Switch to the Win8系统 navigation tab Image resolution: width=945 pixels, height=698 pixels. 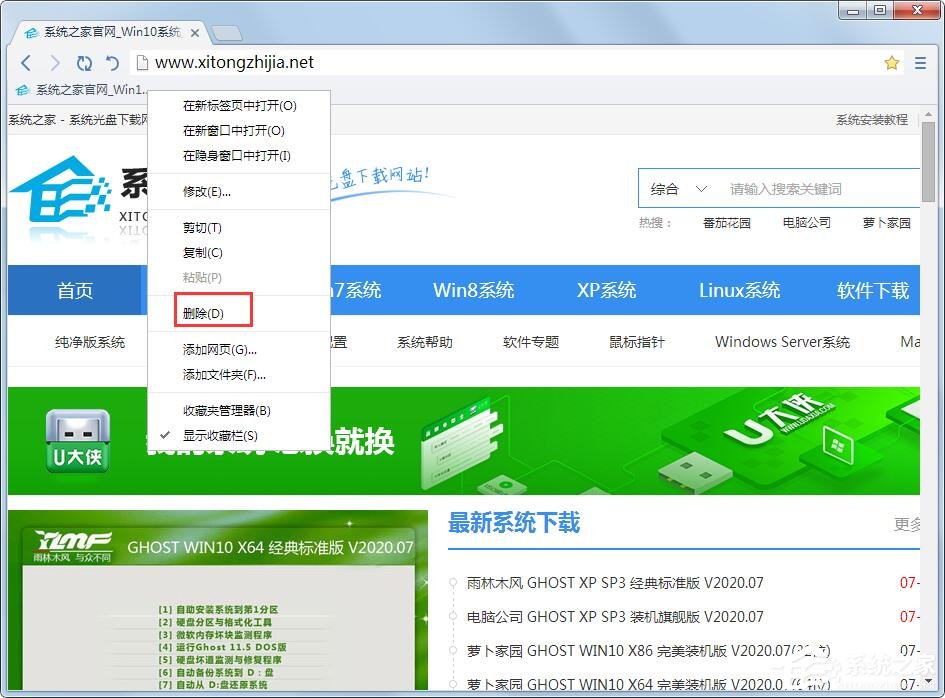pyautogui.click(x=474, y=290)
